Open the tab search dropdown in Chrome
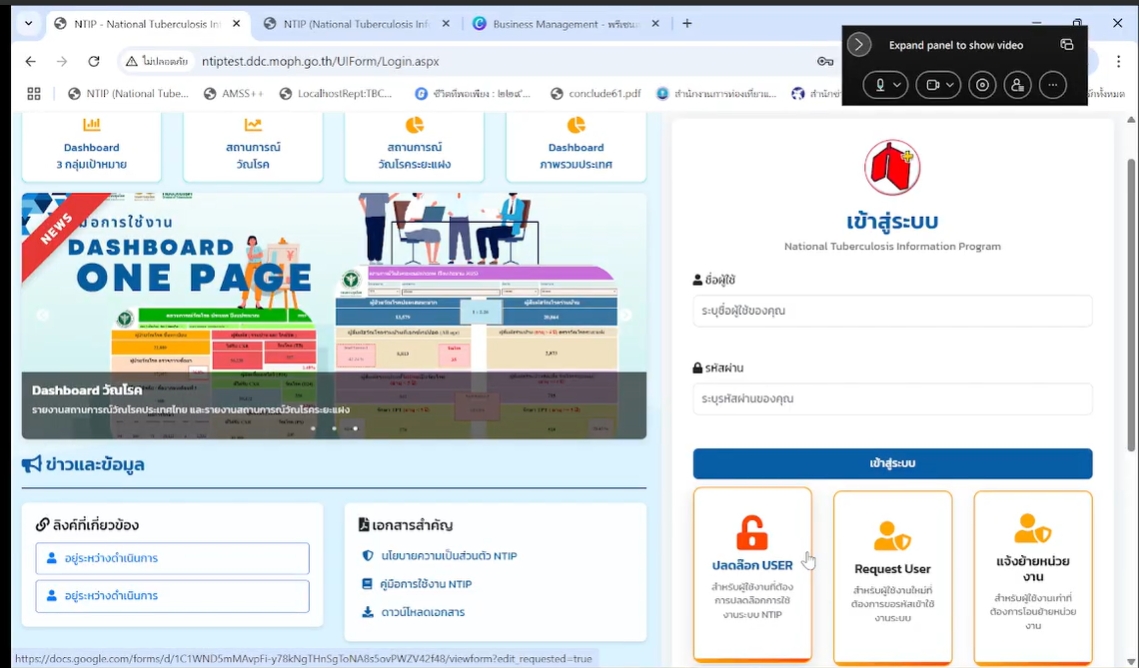The image size is (1139, 668). (27, 23)
